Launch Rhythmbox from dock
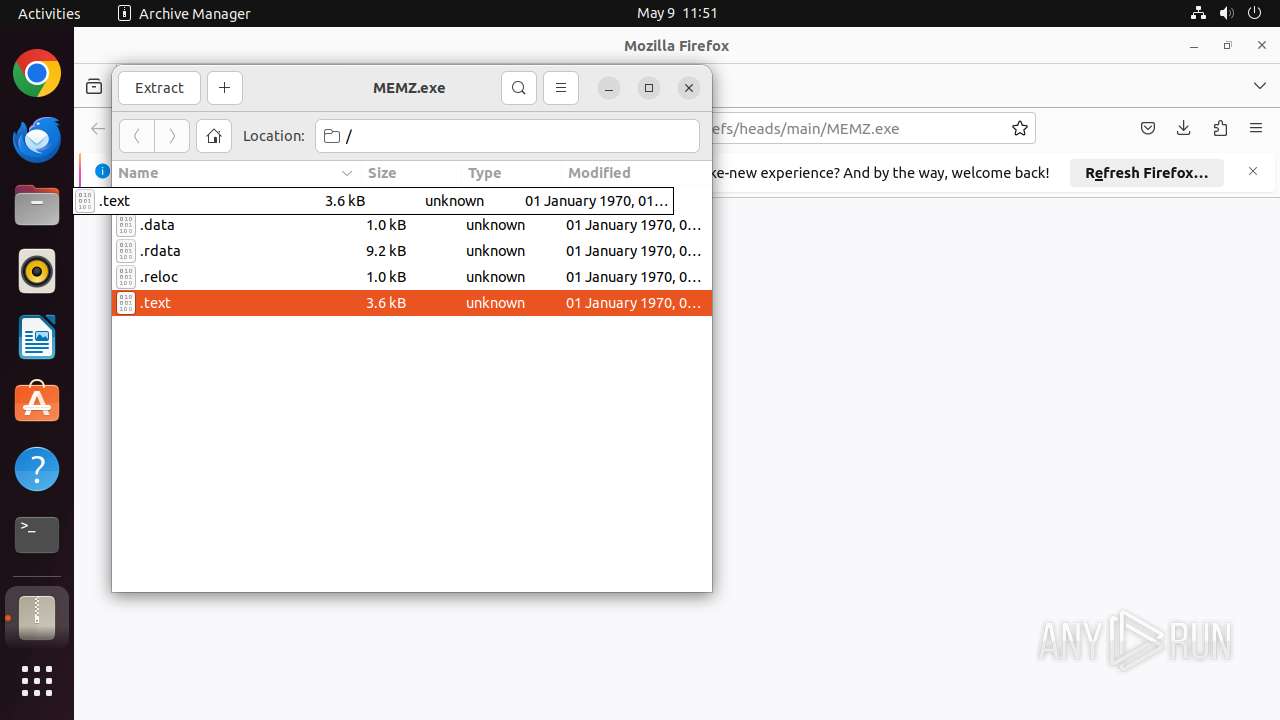Image resolution: width=1280 pixels, height=720 pixels. (x=37, y=271)
